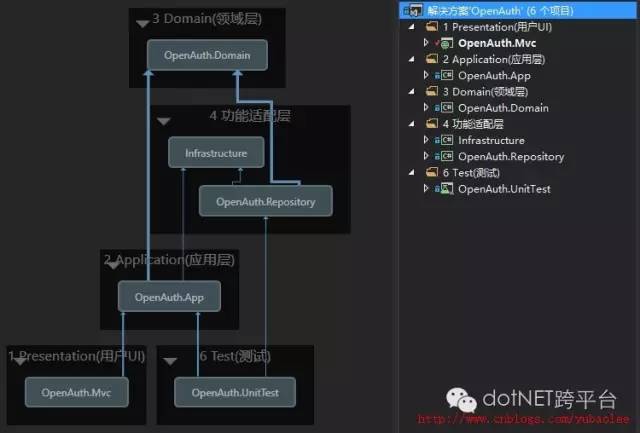Viewport: 640px width, 433px height.
Task: Select OpenAuth.Mvc in Solution Explorer
Action: coord(497,43)
